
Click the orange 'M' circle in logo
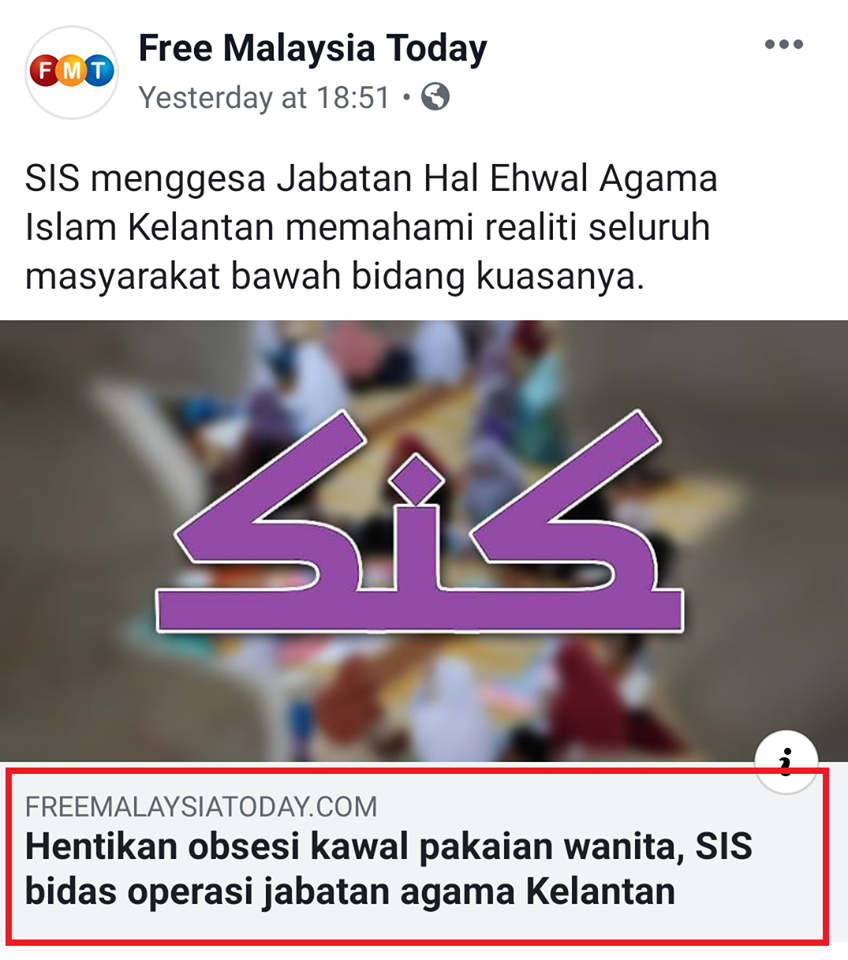pyautogui.click(x=72, y=71)
